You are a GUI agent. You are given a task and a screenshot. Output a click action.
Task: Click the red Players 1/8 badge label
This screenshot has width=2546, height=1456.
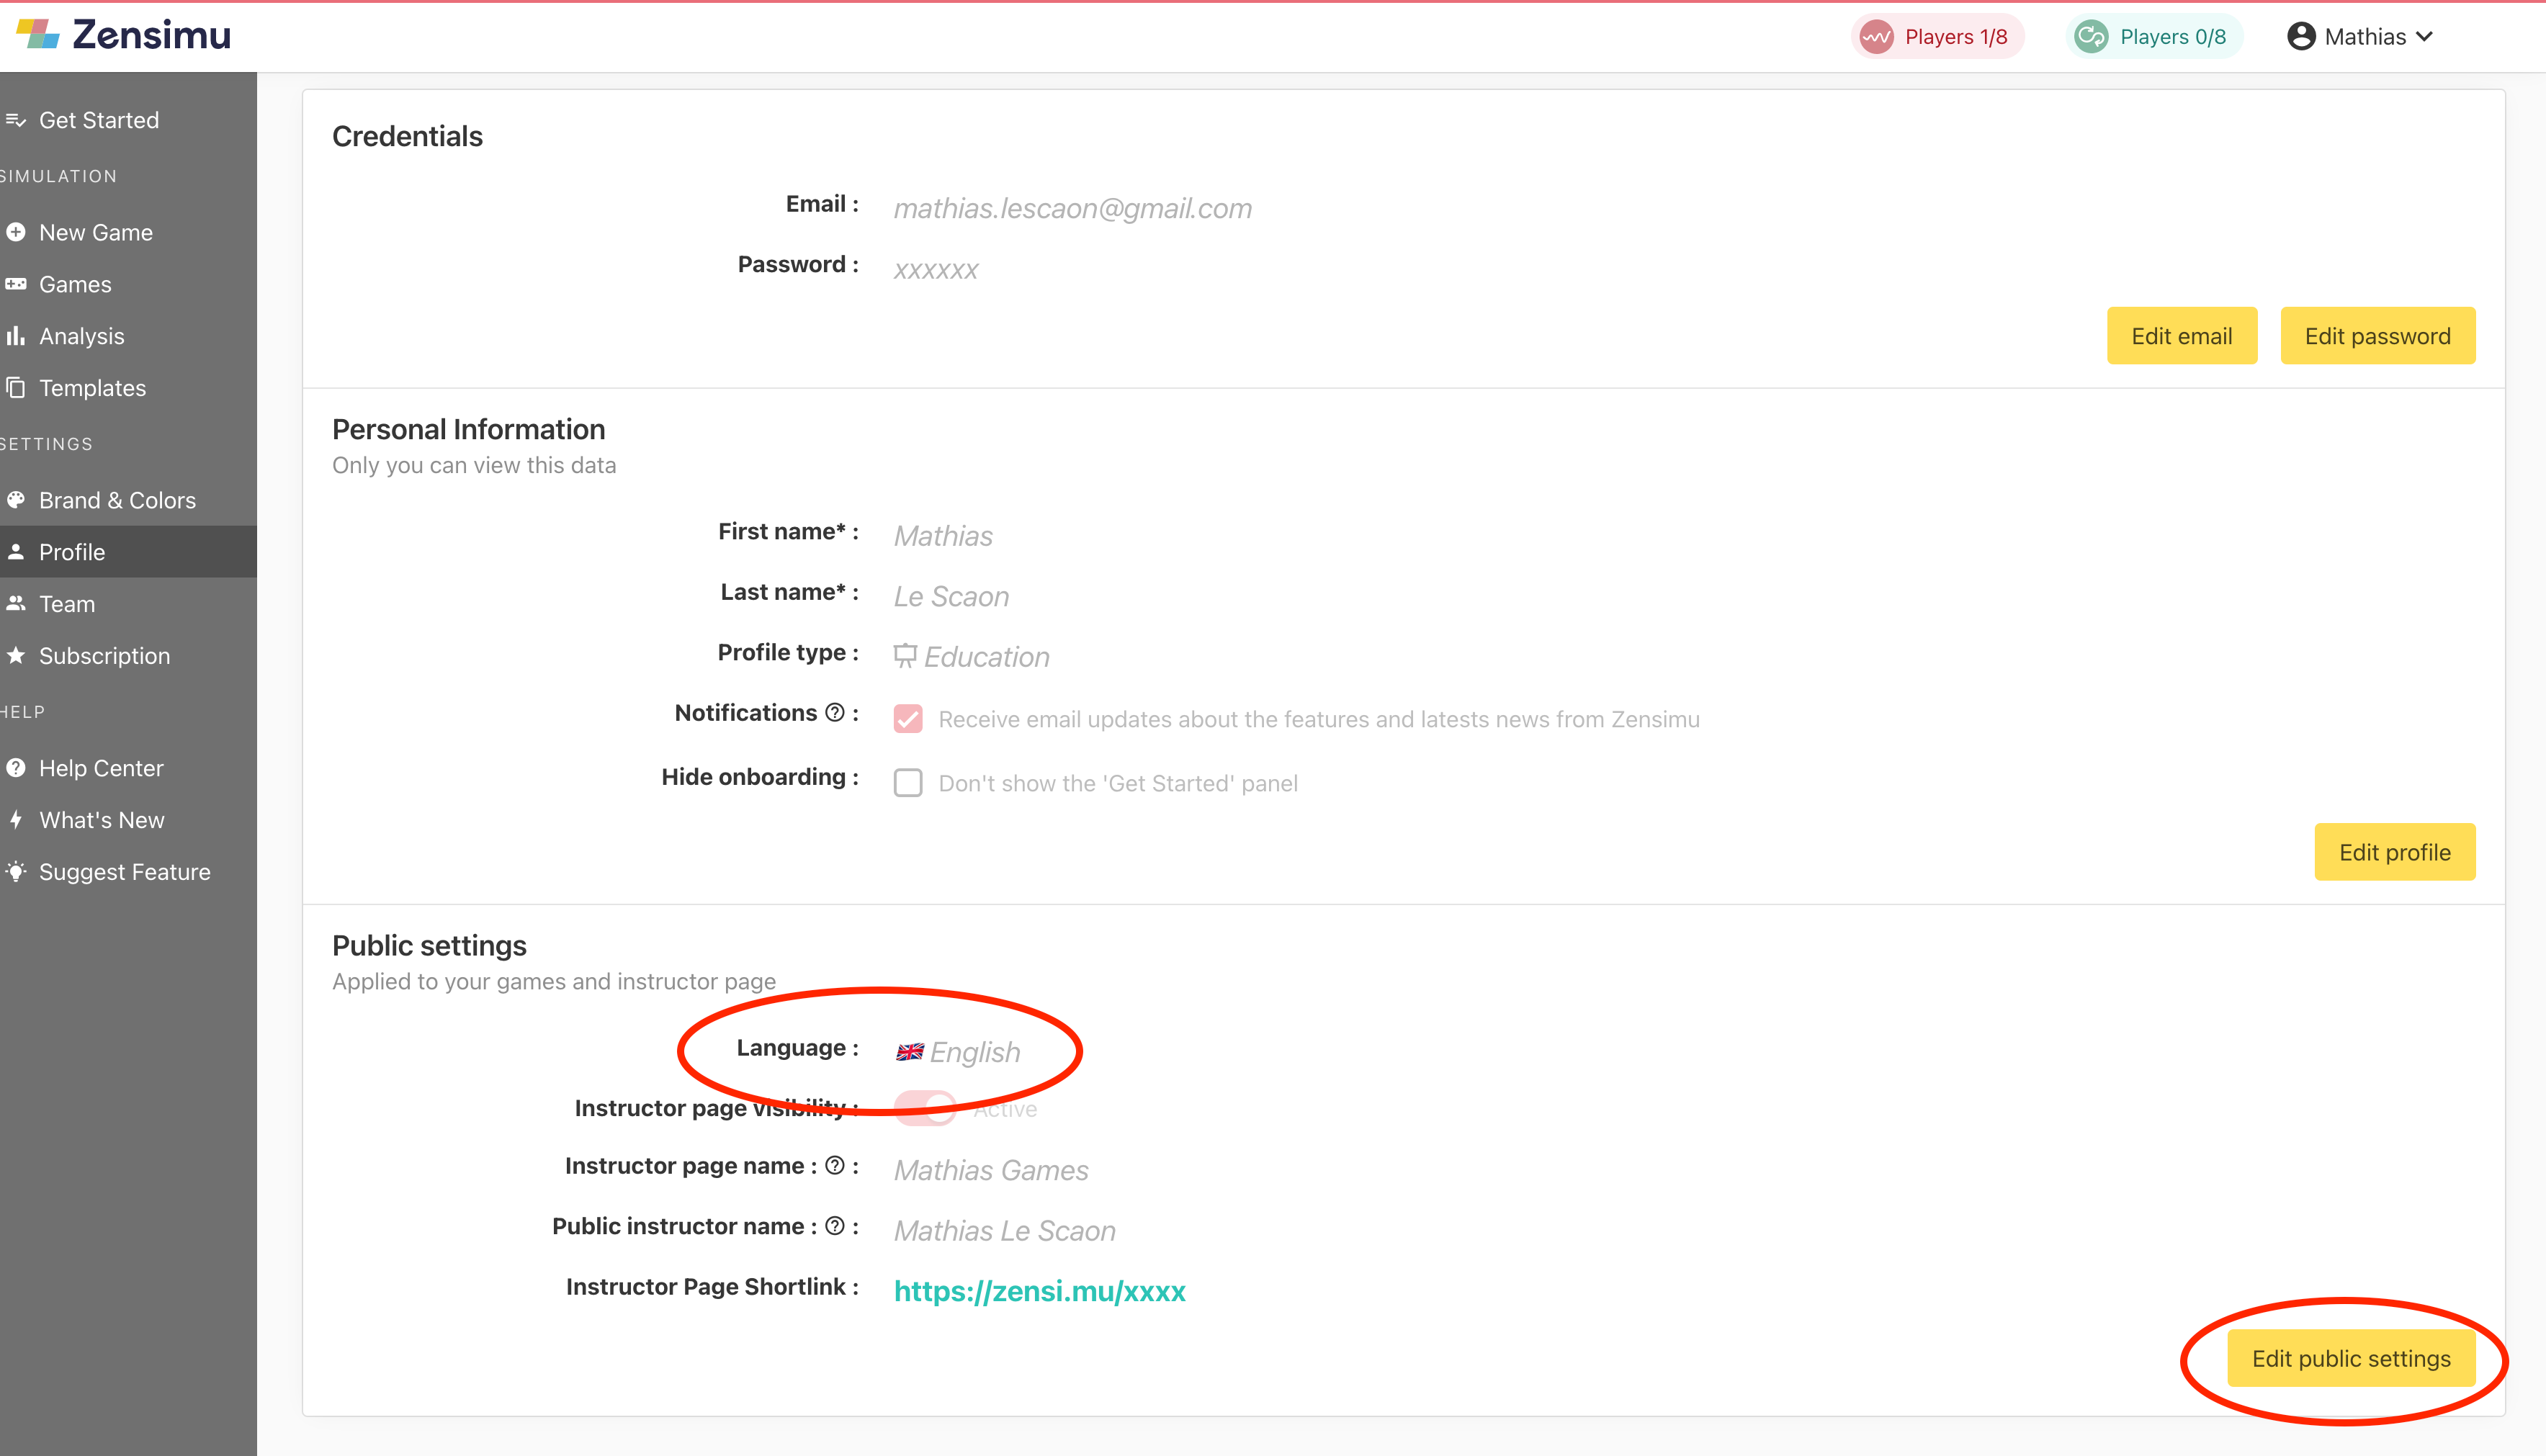pos(1956,37)
